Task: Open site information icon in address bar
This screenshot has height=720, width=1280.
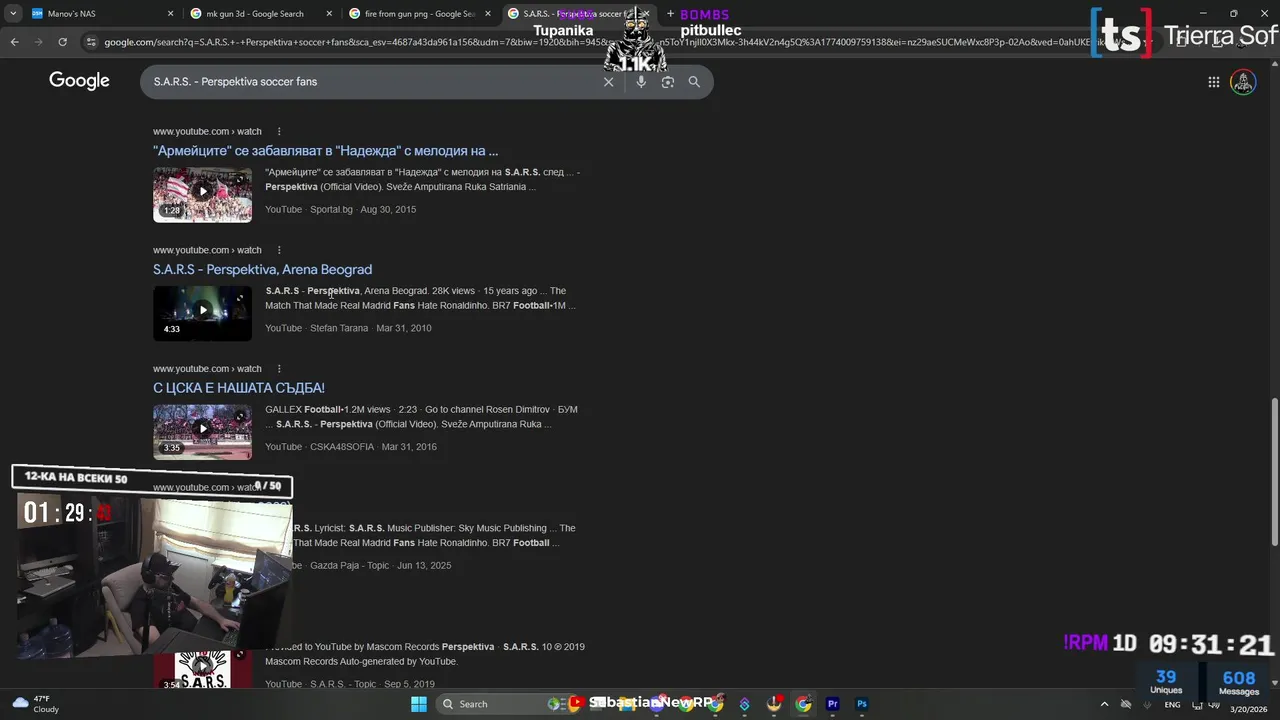Action: [x=91, y=42]
